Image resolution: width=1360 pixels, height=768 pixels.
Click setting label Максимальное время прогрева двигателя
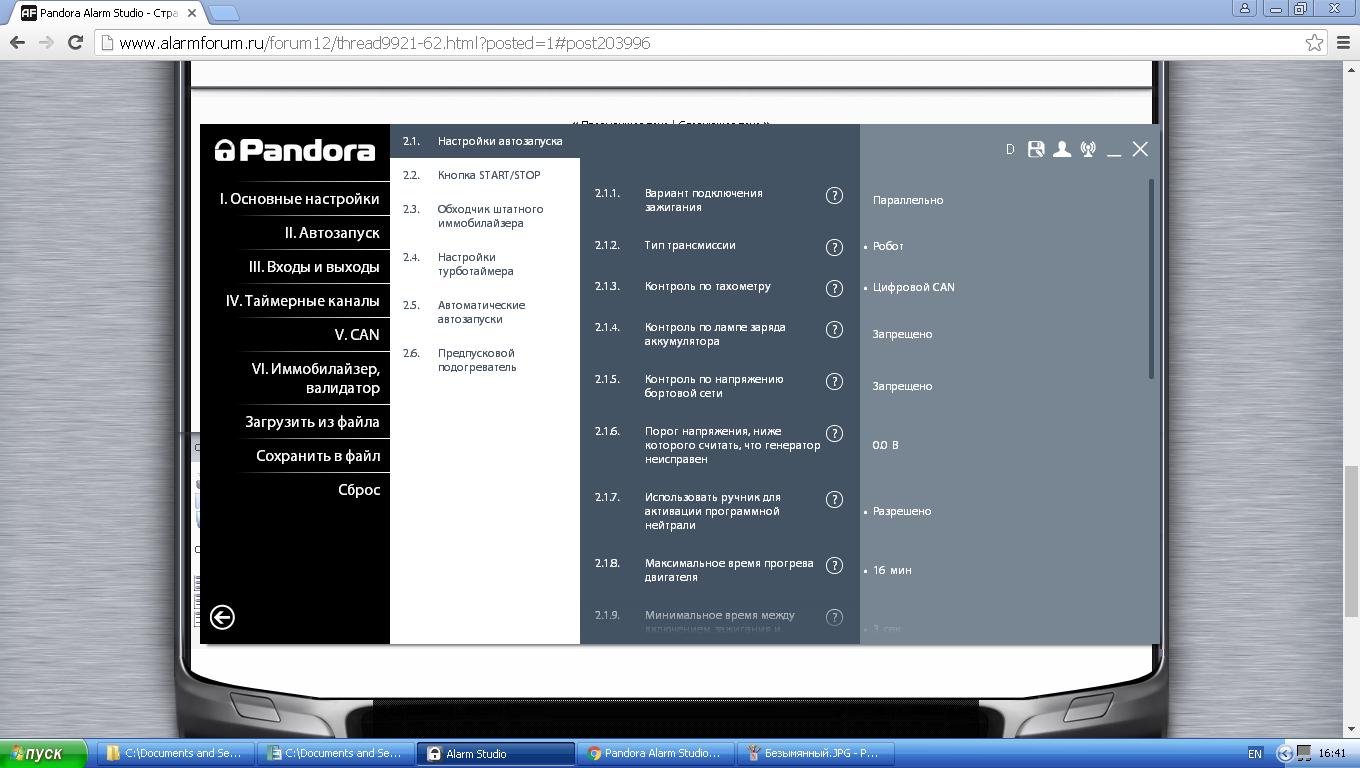[x=729, y=570]
